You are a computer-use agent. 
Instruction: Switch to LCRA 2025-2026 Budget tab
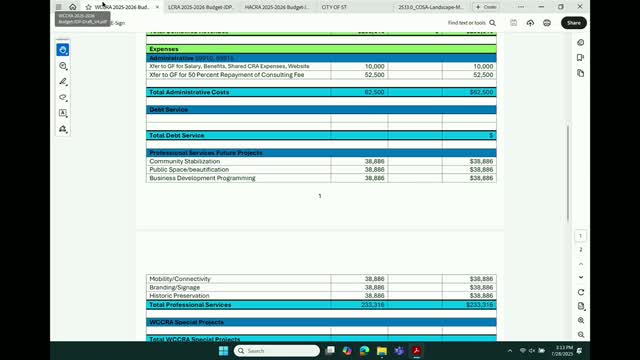(x=200, y=7)
